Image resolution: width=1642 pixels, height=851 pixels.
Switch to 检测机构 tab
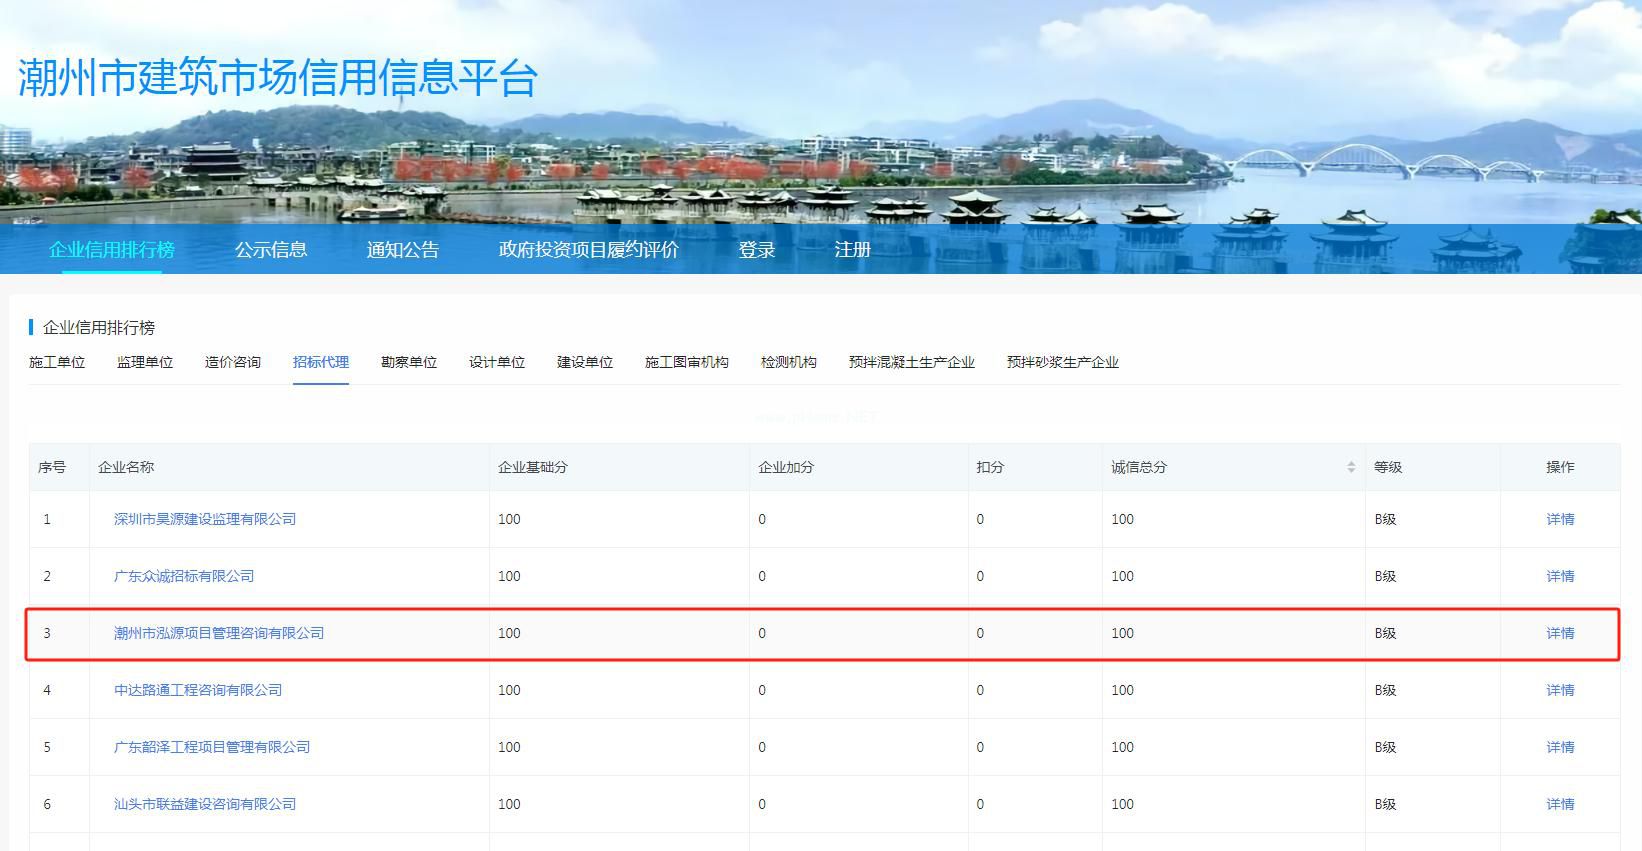[x=789, y=362]
